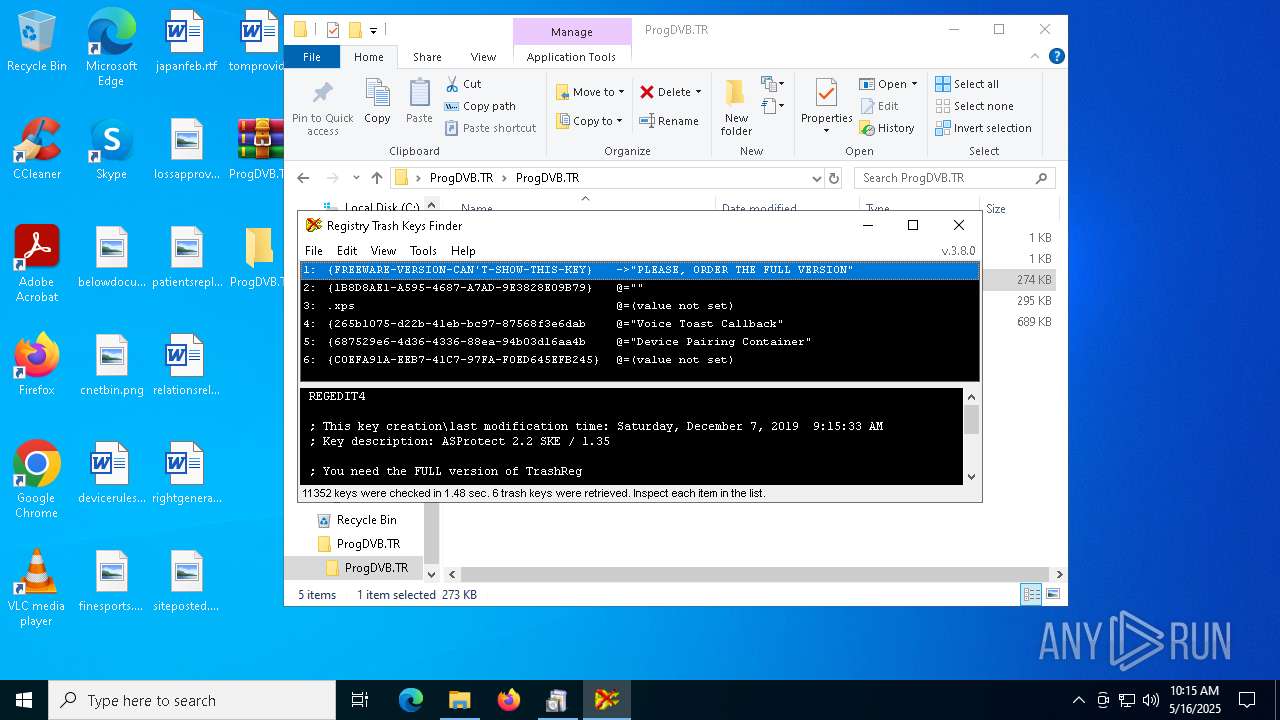This screenshot has width=1280, height=720.
Task: Select trash key row 2 {1B8D8AE1-A595...}
Action: tap(639, 288)
